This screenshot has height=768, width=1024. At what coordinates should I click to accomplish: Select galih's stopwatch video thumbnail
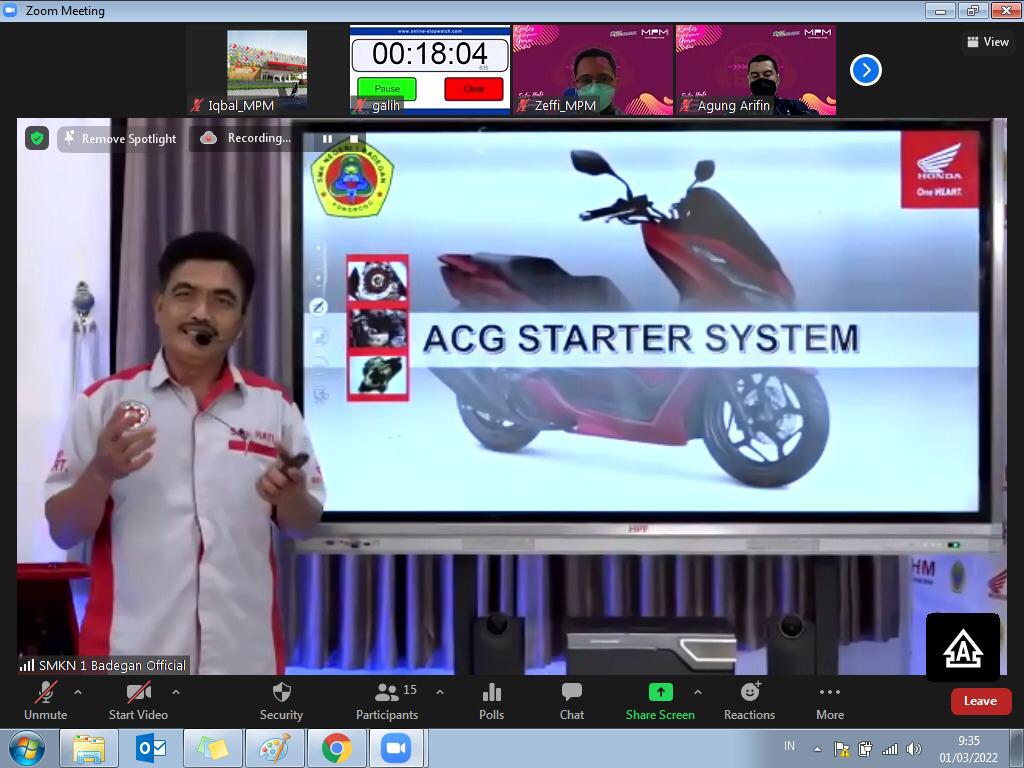(430, 70)
